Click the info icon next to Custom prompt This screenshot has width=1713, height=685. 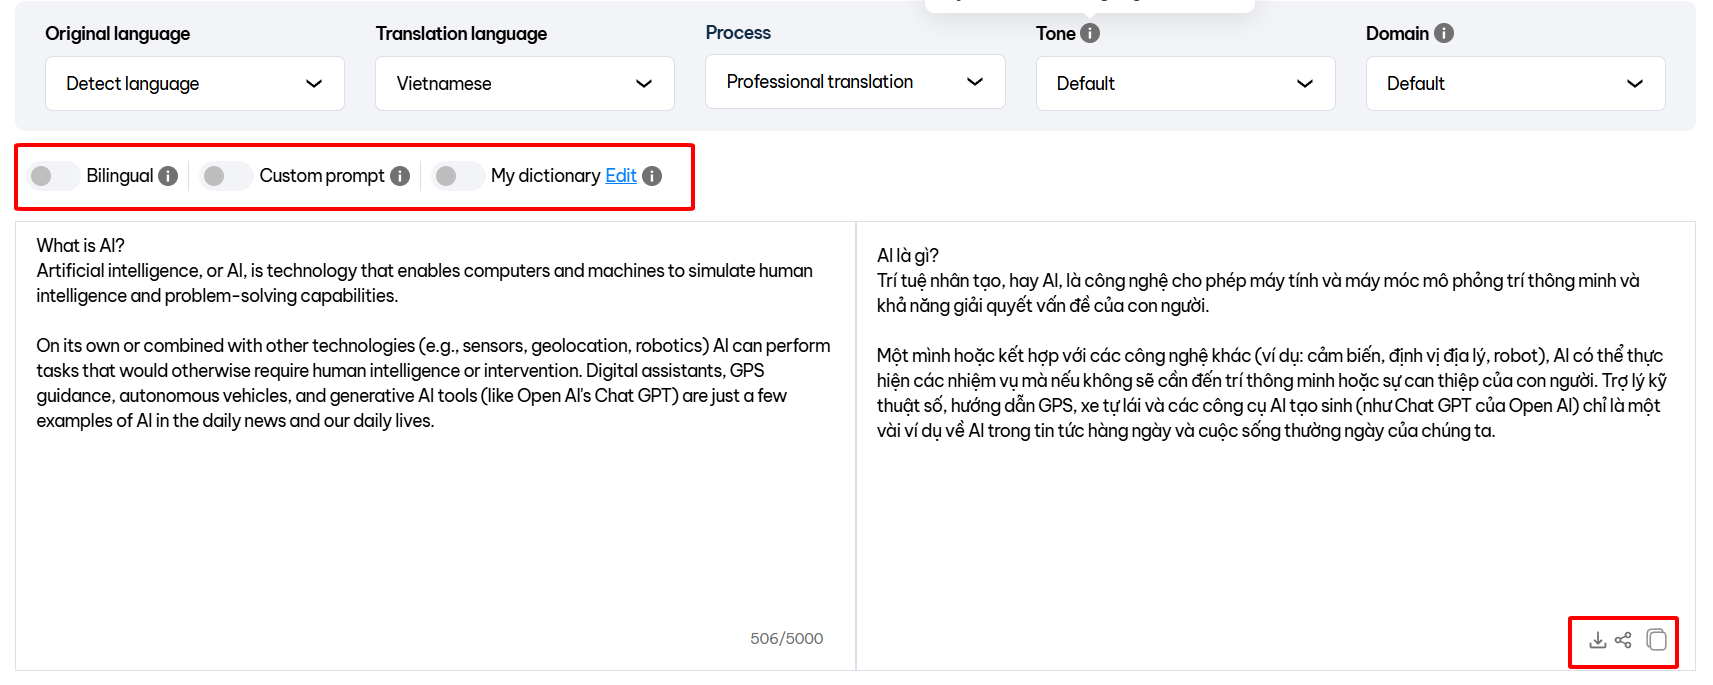coord(400,176)
